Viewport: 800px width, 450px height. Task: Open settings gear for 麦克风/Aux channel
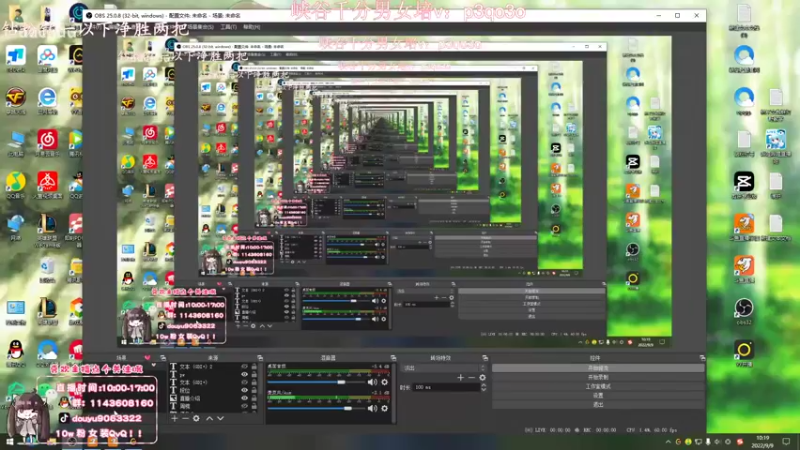click(385, 408)
